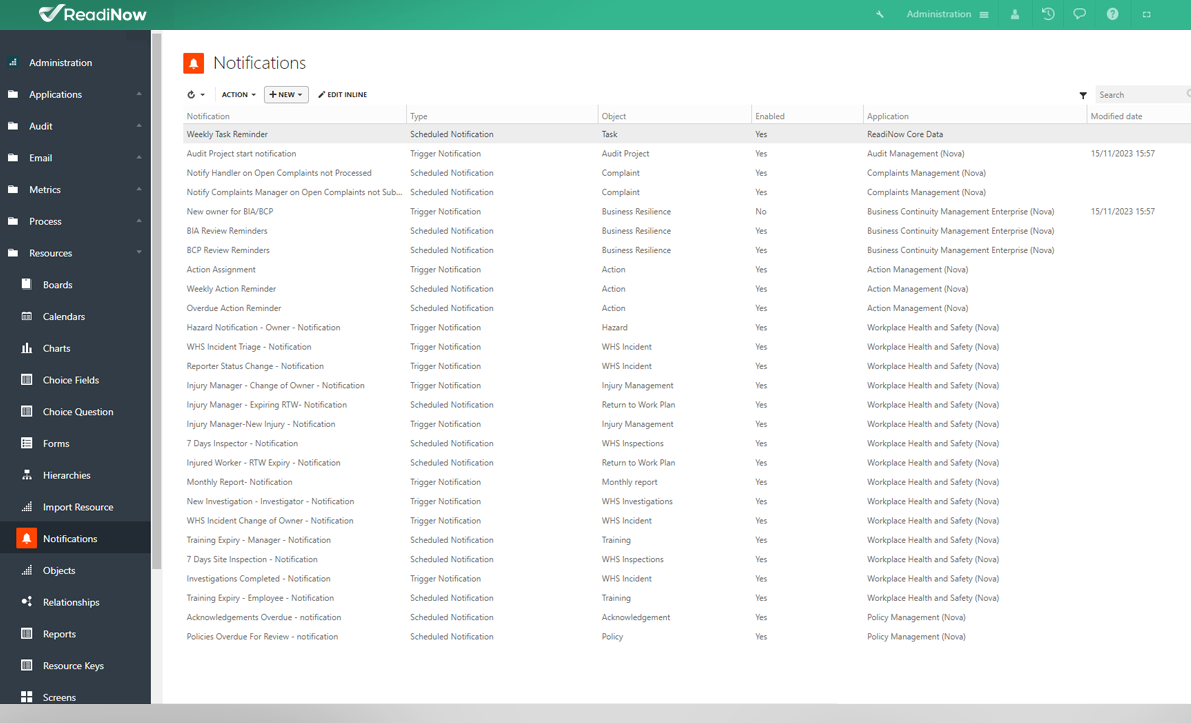1191x723 pixels.
Task: Open the NEW dropdown button
Action: 286,95
